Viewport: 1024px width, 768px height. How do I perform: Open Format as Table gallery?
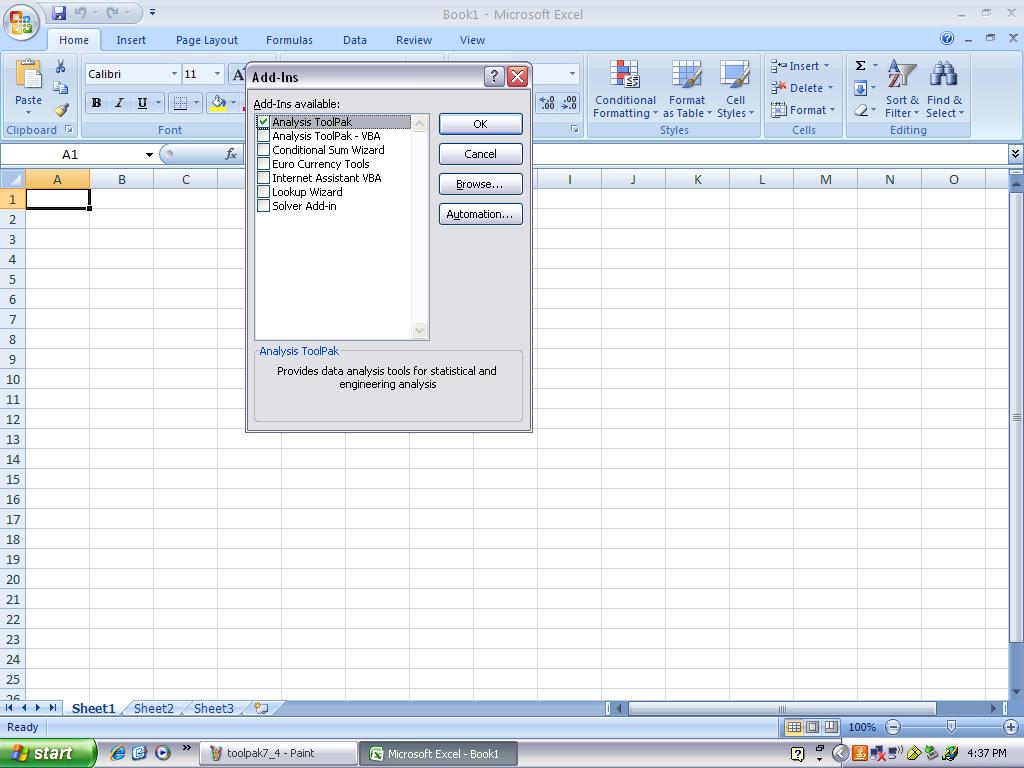pos(687,90)
